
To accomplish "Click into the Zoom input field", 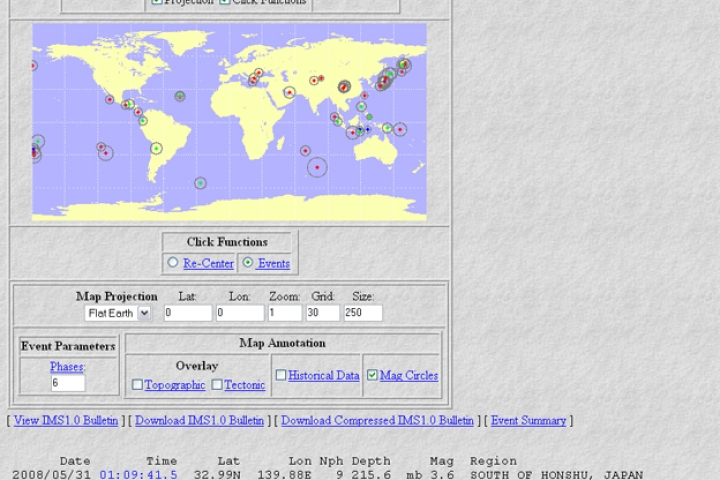I will pyautogui.click(x=285, y=313).
